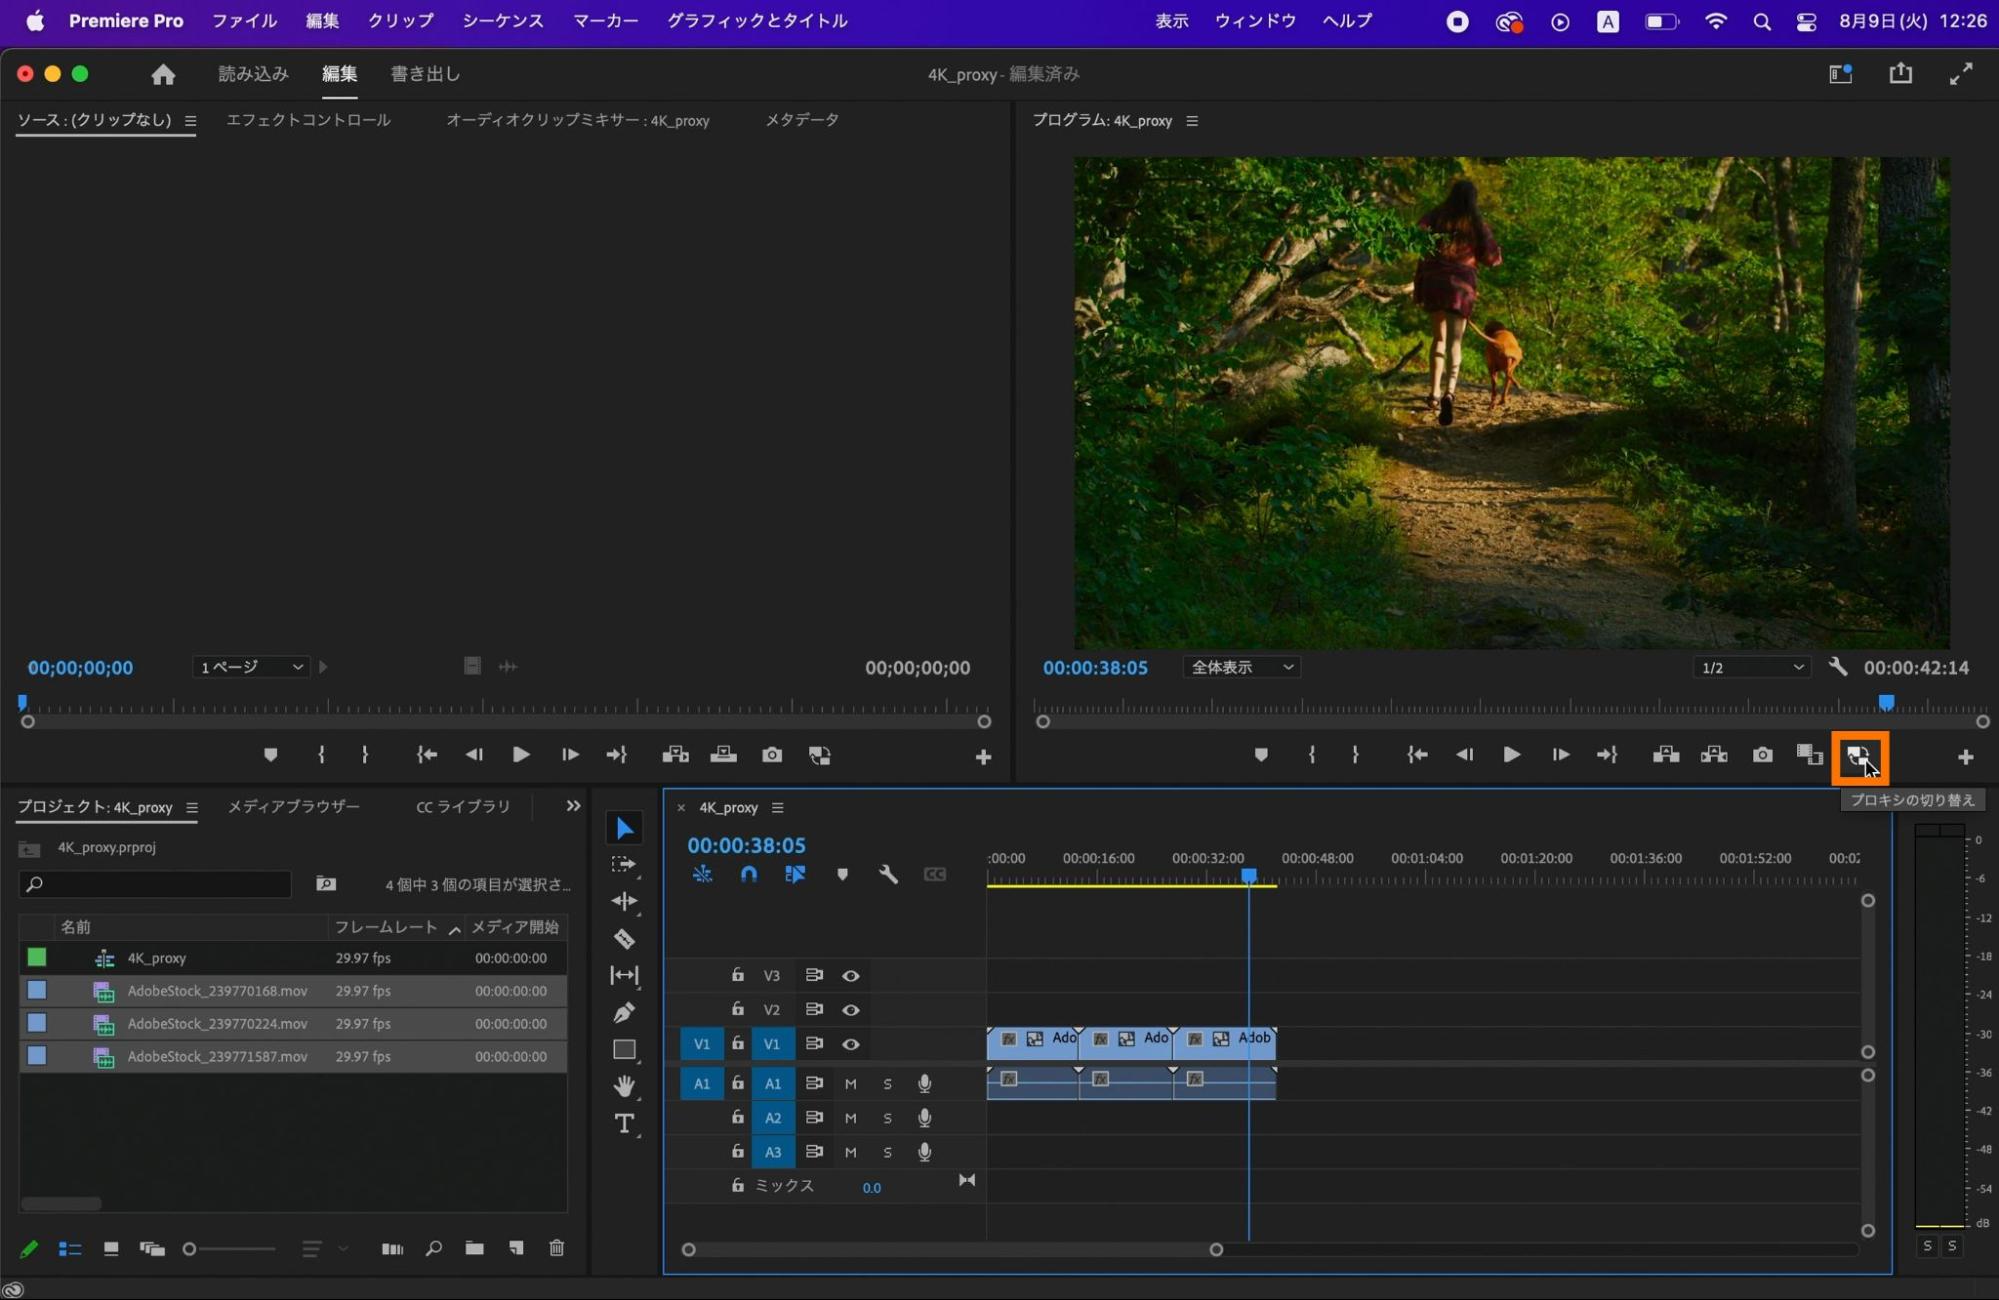Screen dimensions: 1999x1300
Task: Open timeline display settings wrench
Action: (x=888, y=874)
